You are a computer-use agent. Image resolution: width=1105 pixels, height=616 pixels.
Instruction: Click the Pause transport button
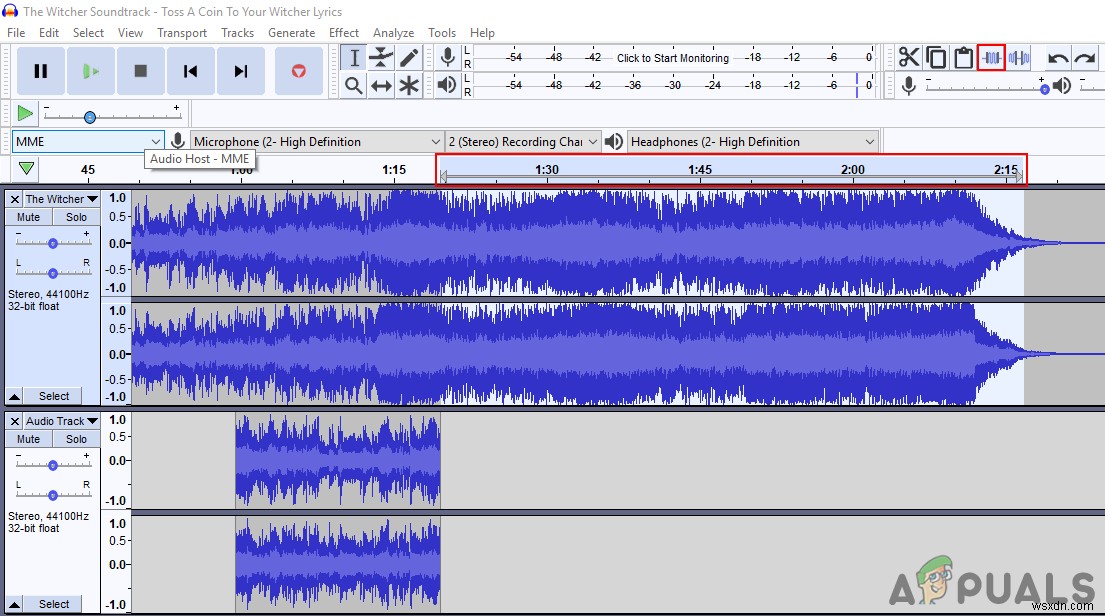[41, 71]
